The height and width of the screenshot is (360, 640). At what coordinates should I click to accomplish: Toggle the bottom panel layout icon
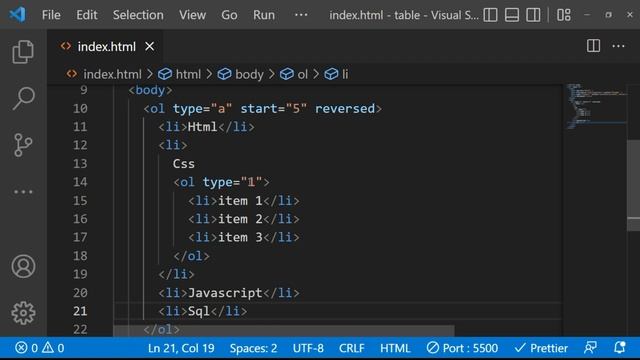(512, 15)
